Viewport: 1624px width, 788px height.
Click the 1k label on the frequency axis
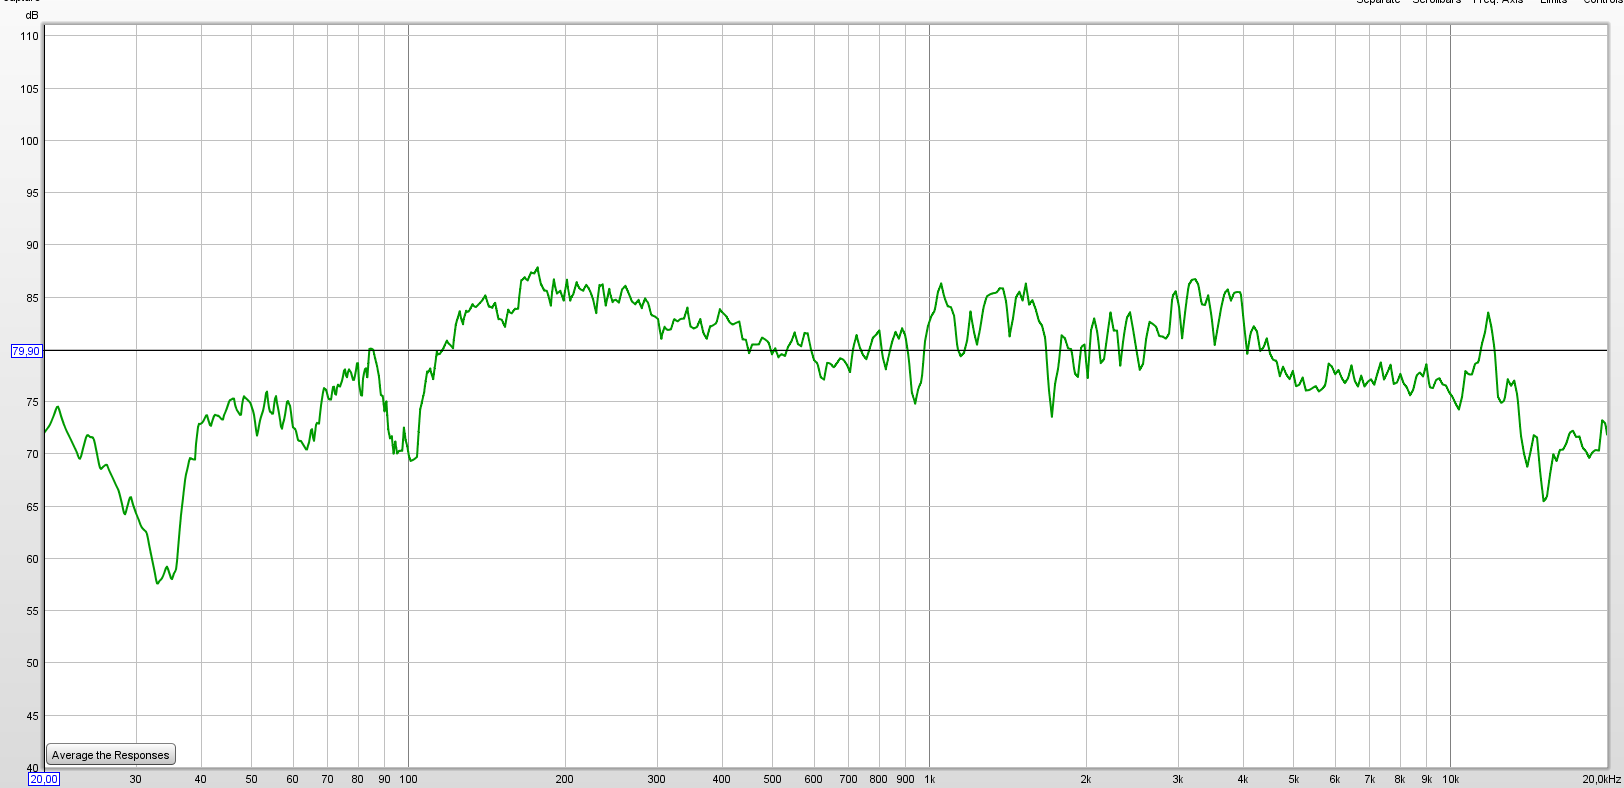tap(930, 779)
